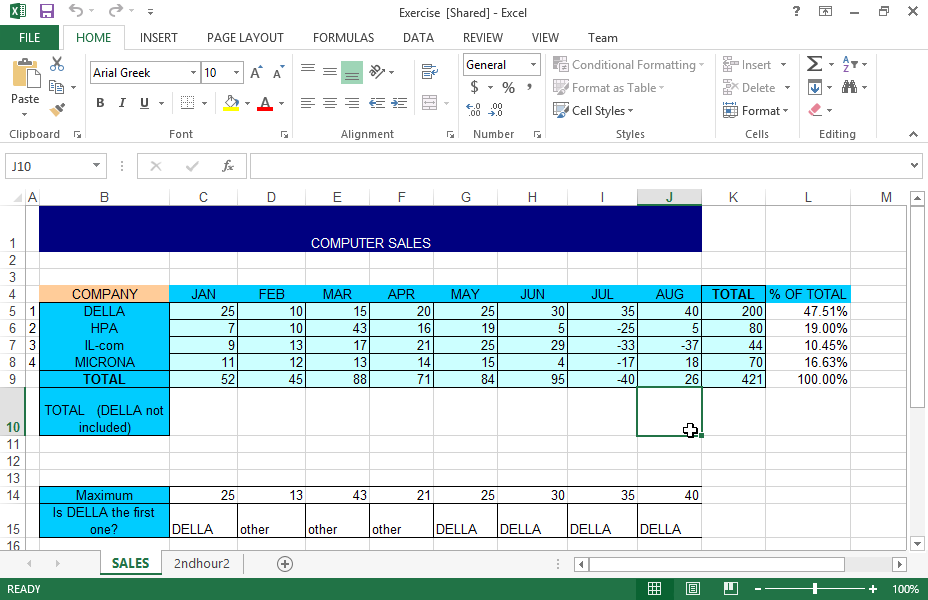Click the Conditional Formatting button
This screenshot has height=600, width=928.
click(628, 65)
